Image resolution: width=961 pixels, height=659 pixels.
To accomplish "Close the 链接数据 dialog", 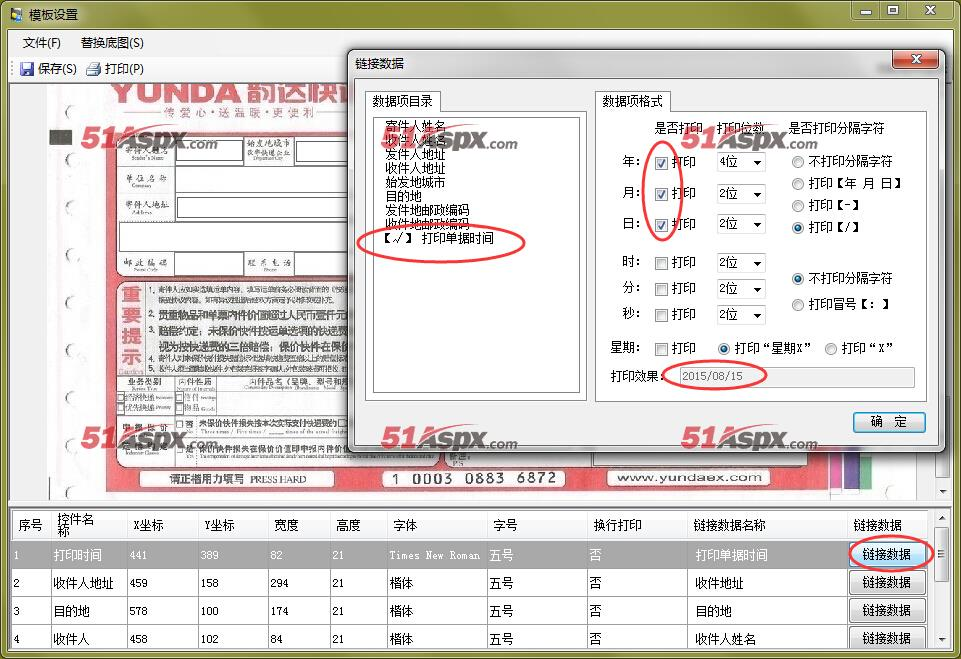I will tap(916, 59).
